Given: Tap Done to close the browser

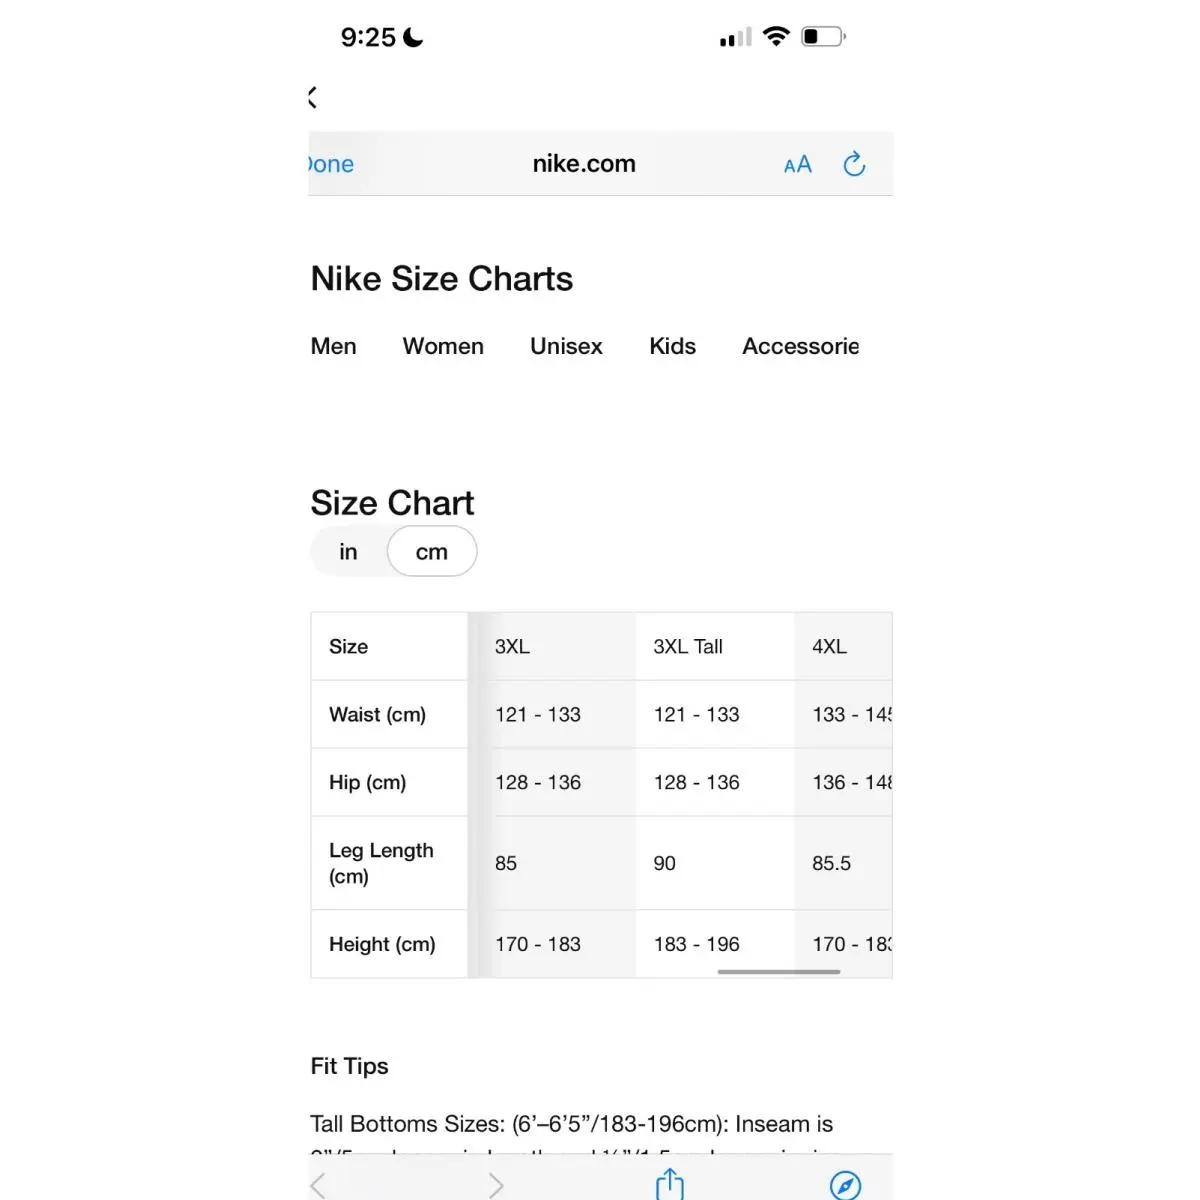Looking at the screenshot, I should (x=331, y=164).
